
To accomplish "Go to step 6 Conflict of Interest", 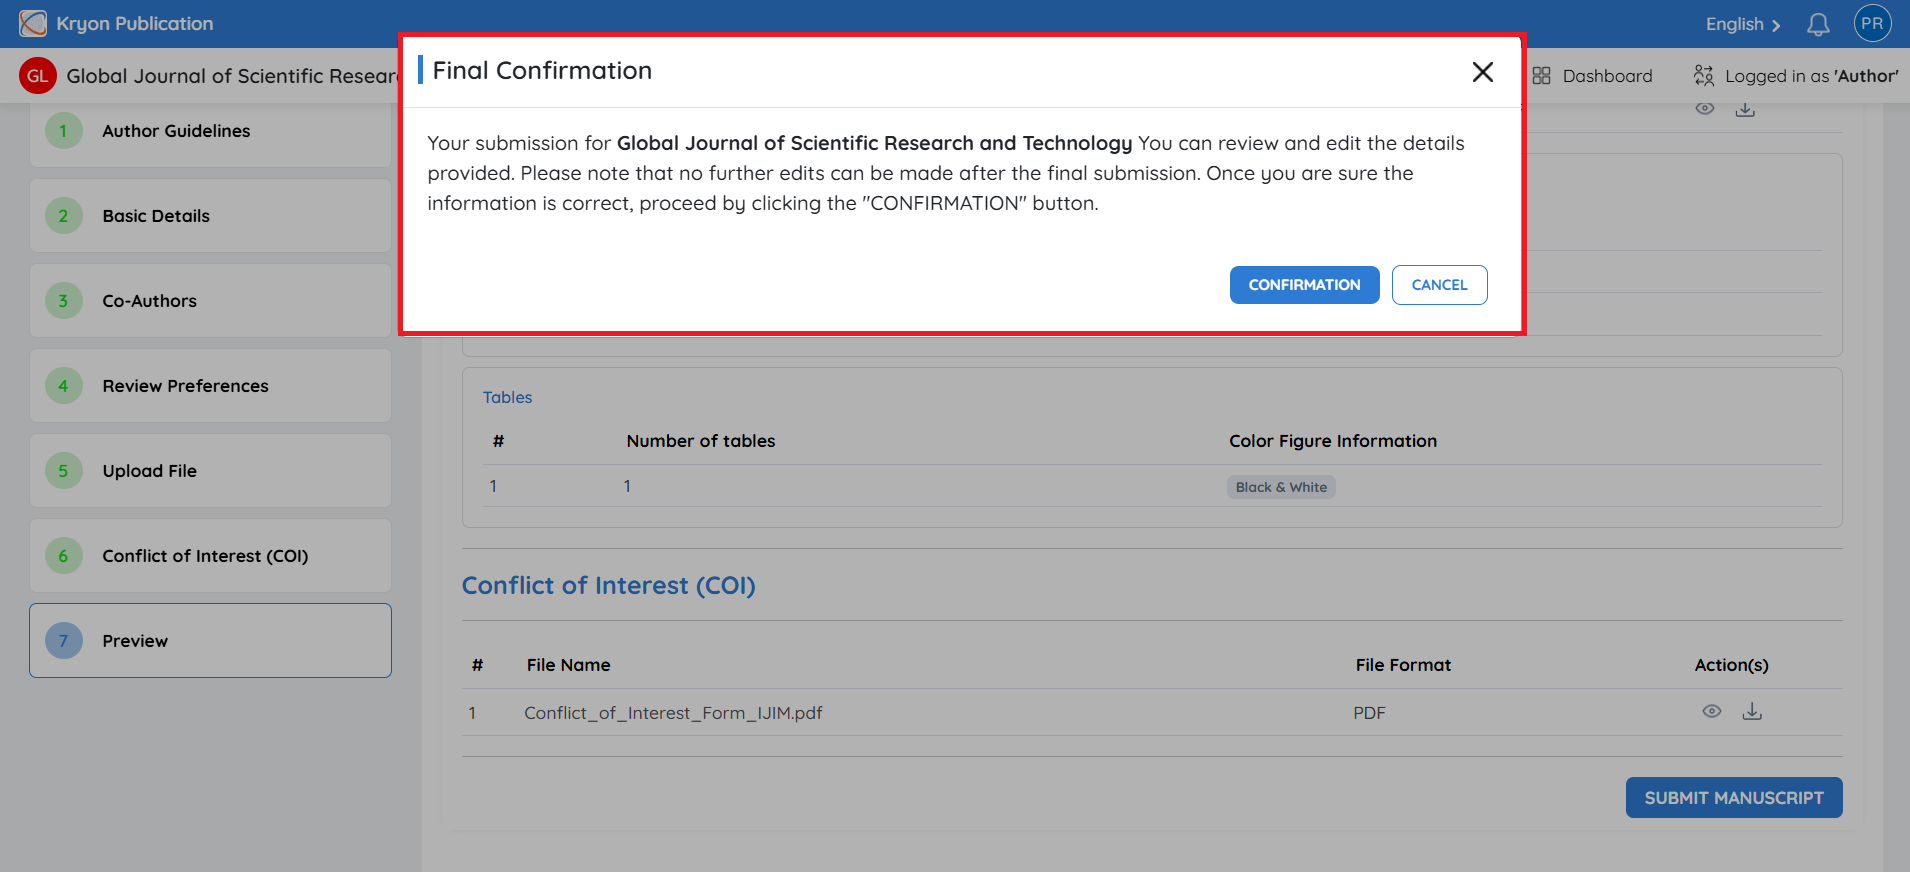I will pyautogui.click(x=210, y=556).
